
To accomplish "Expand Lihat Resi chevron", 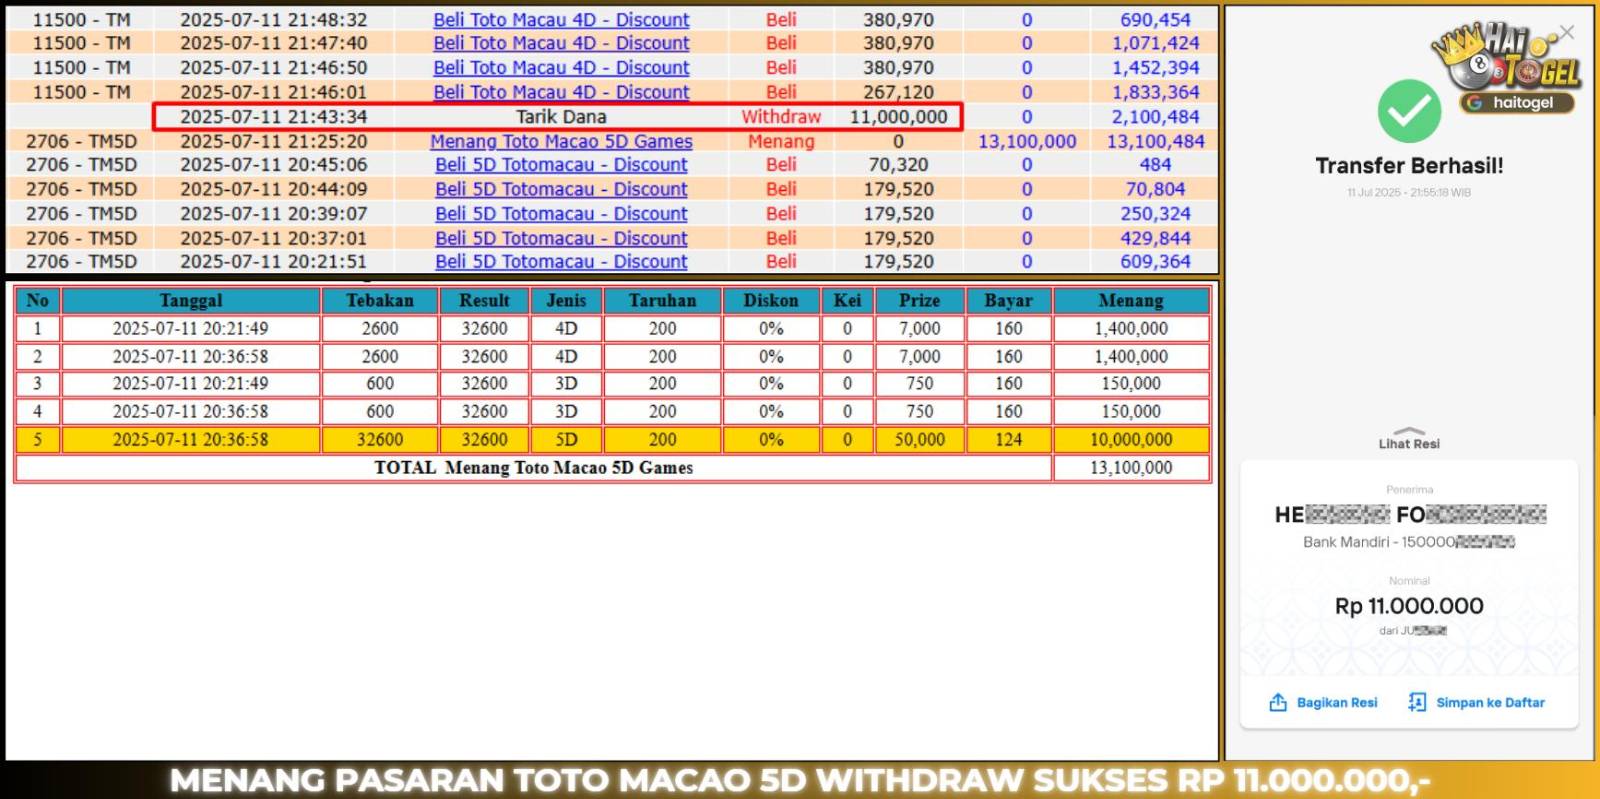I will click(x=1409, y=431).
